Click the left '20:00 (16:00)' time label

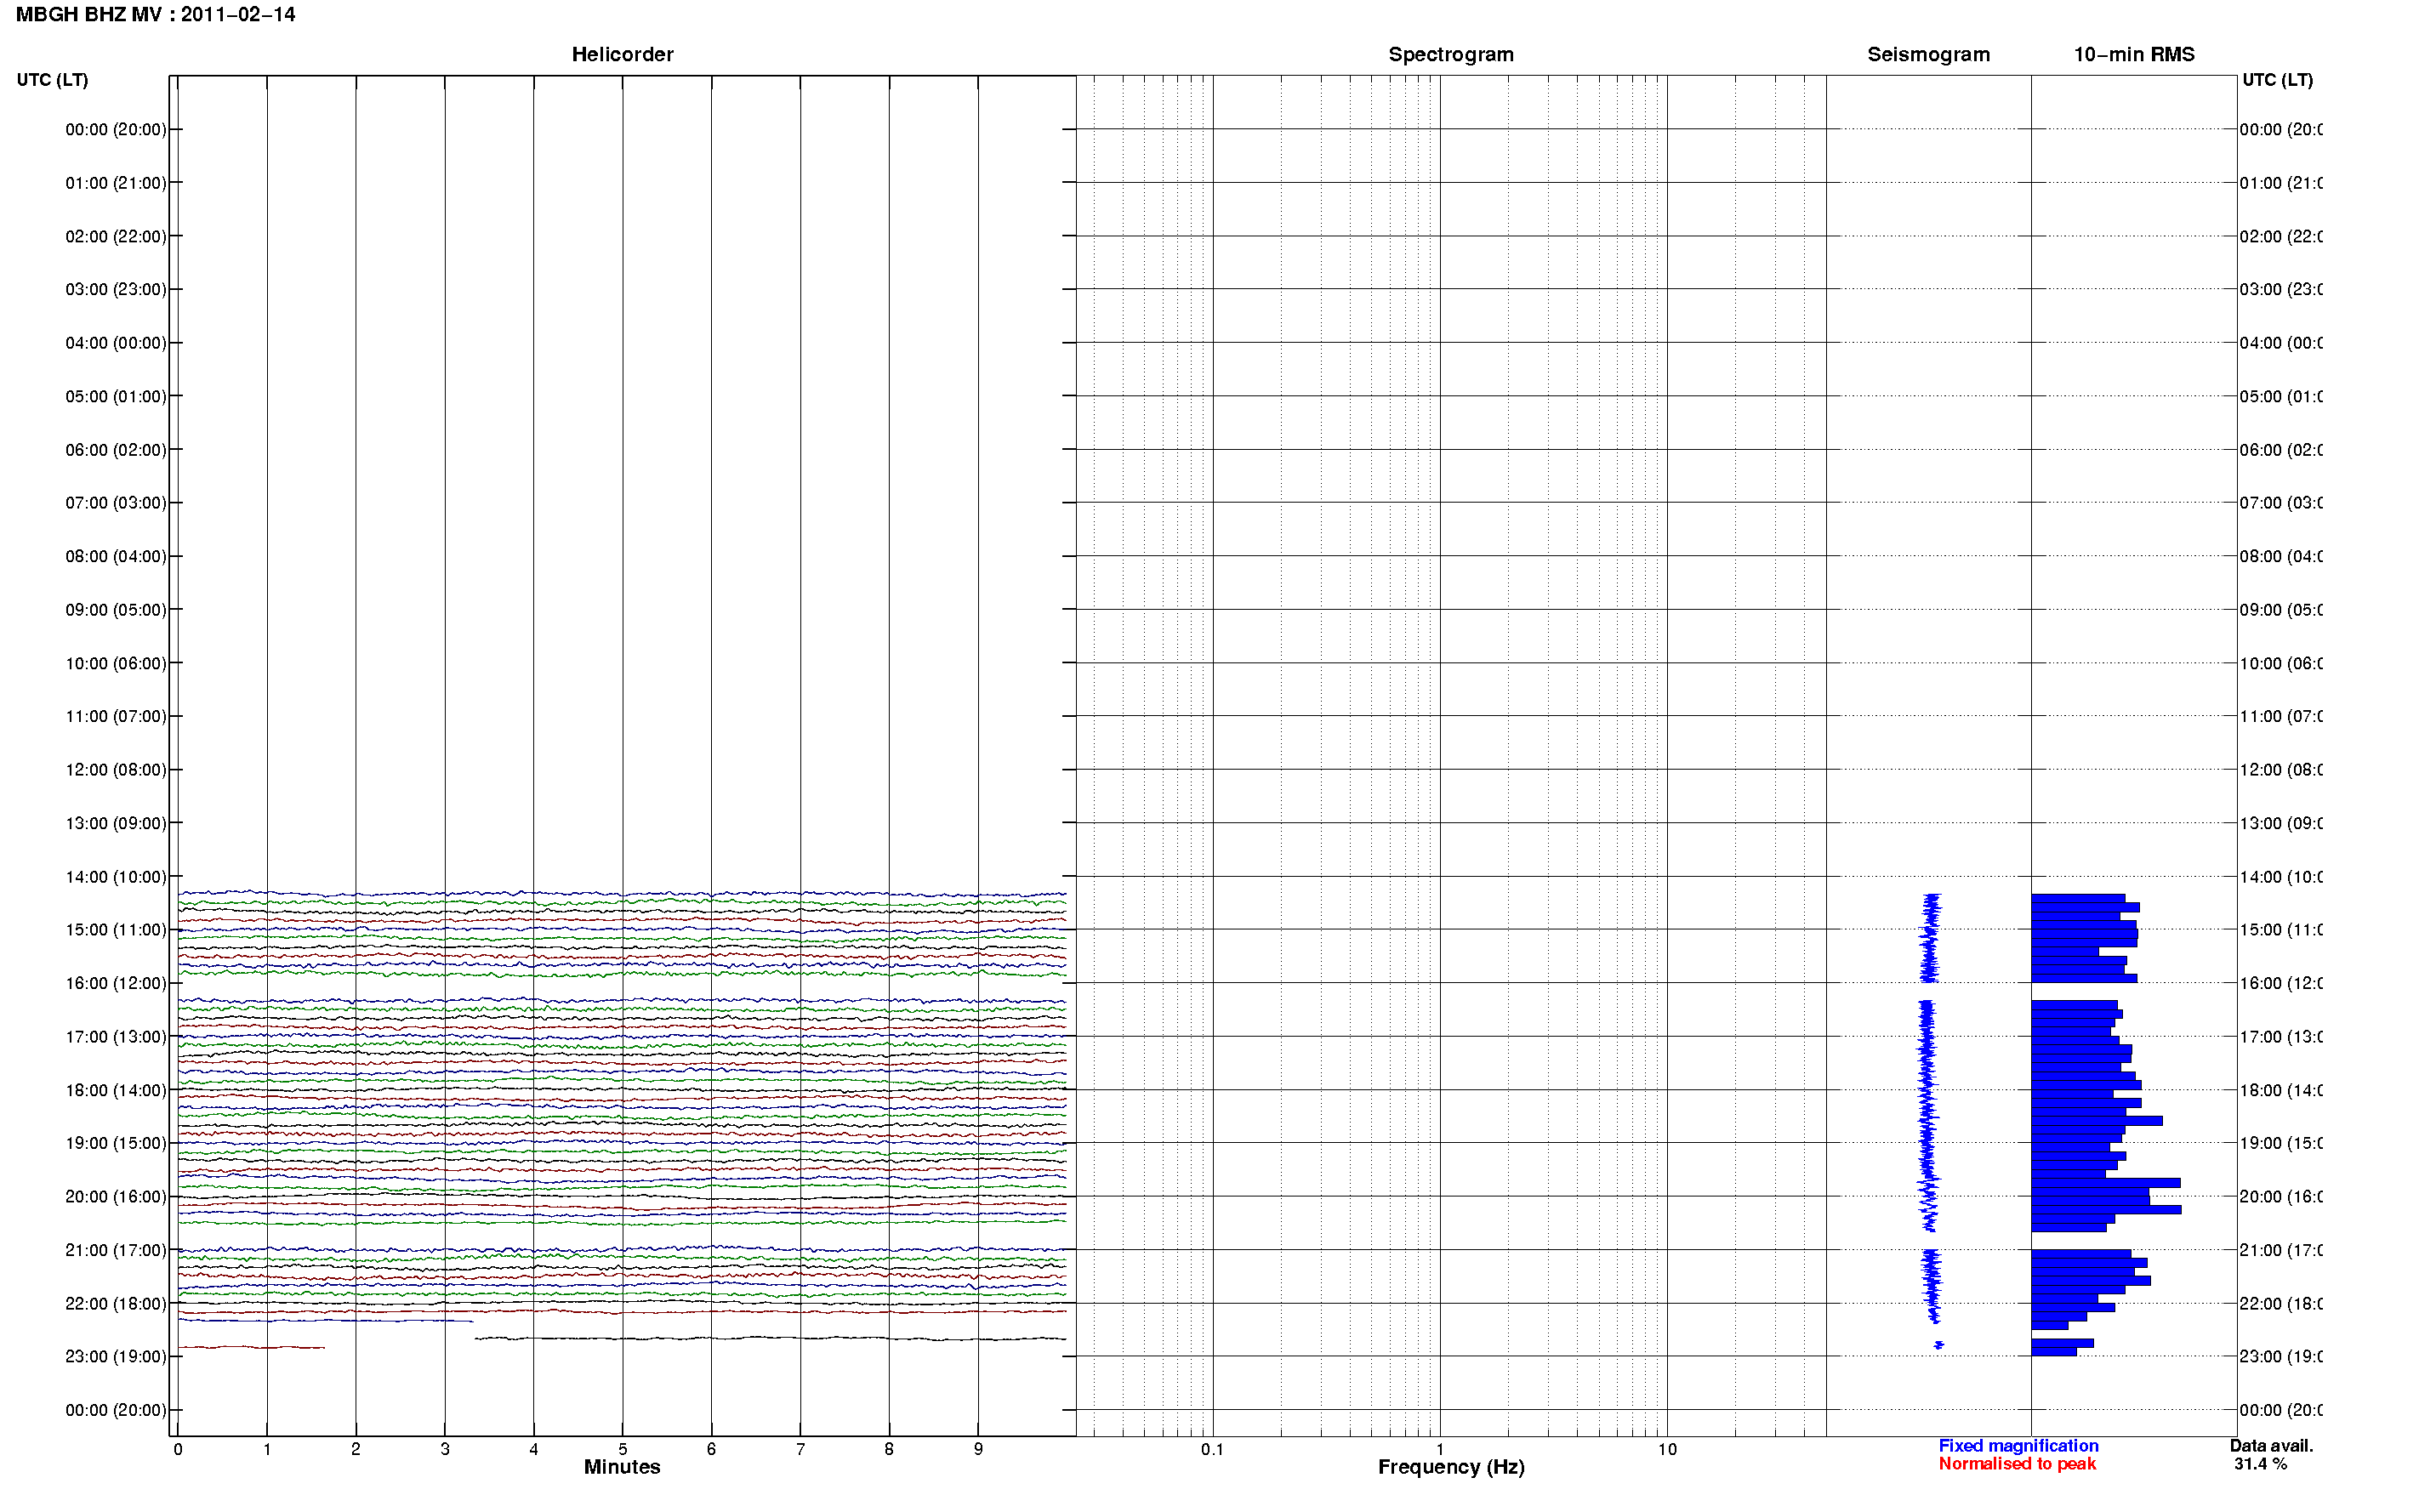[116, 1197]
